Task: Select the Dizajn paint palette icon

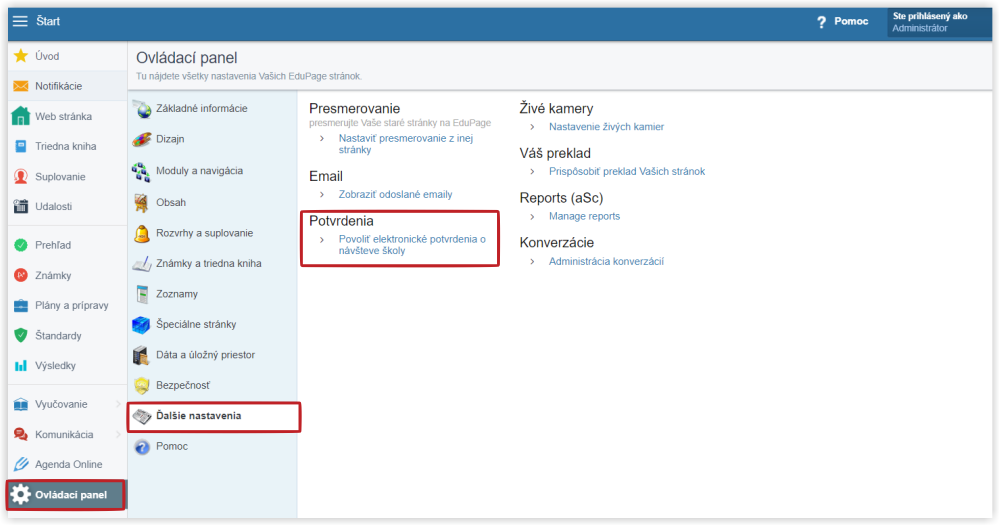Action: pyautogui.click(x=142, y=139)
